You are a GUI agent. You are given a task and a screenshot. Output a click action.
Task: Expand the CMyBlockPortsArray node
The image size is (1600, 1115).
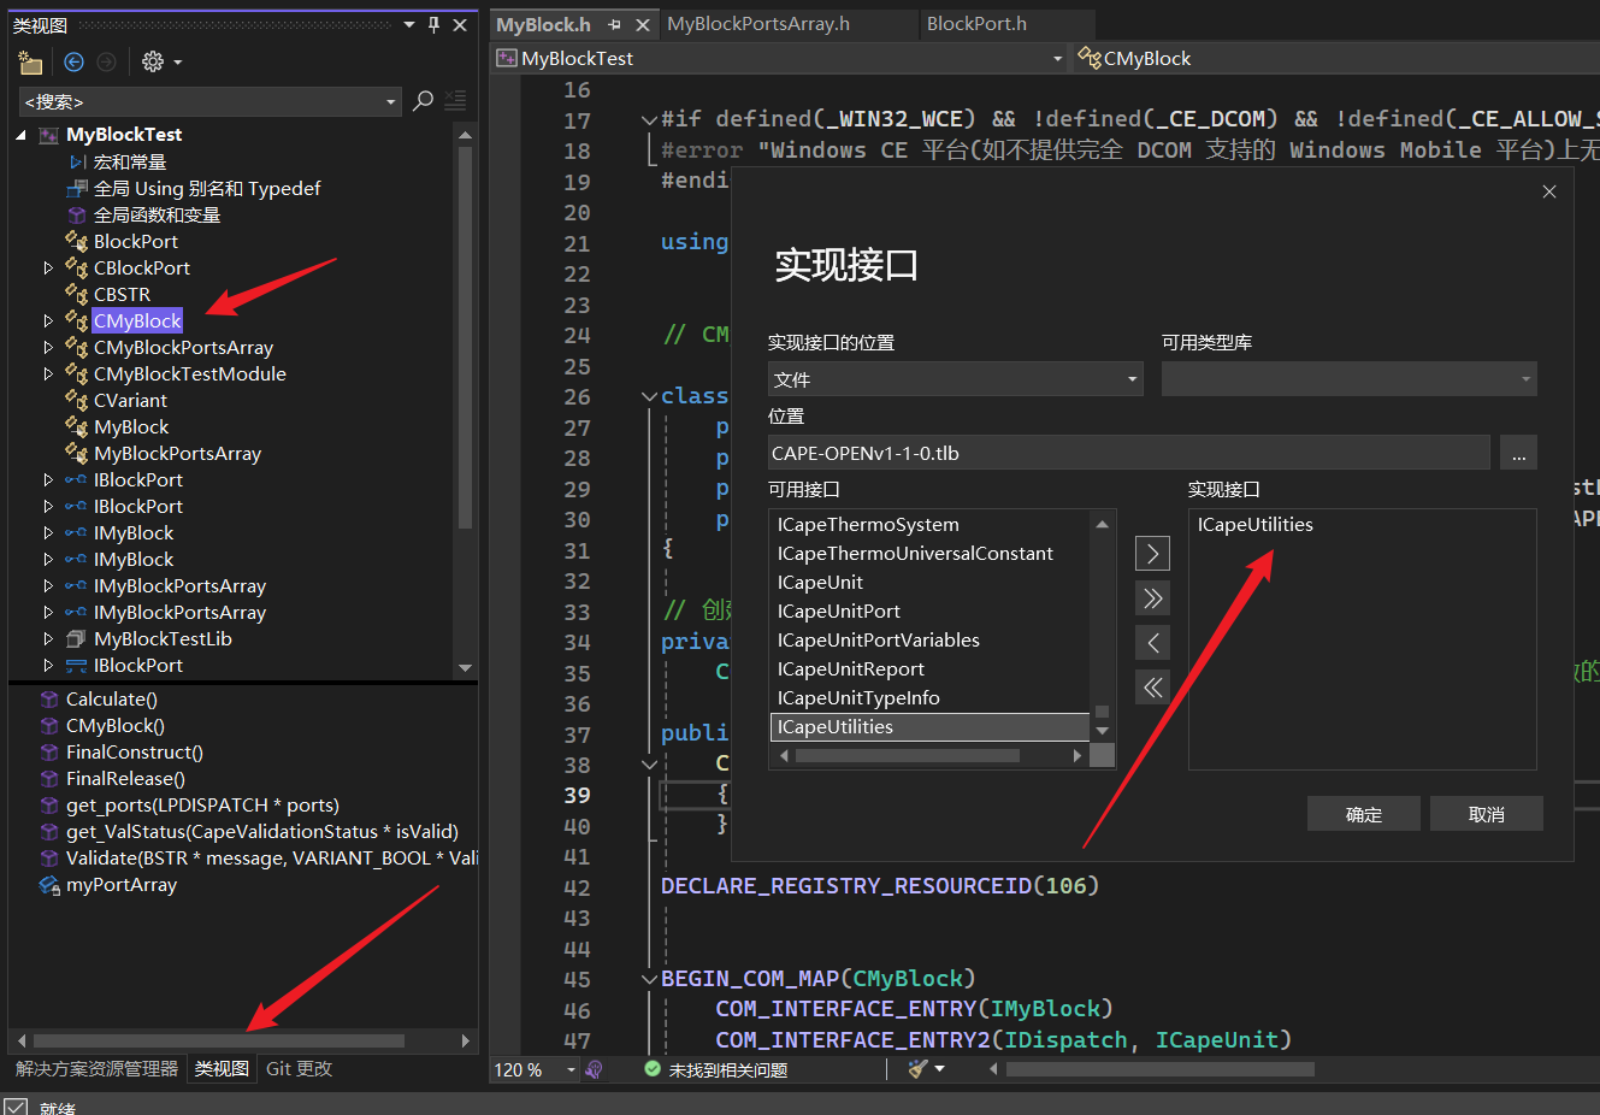48,347
